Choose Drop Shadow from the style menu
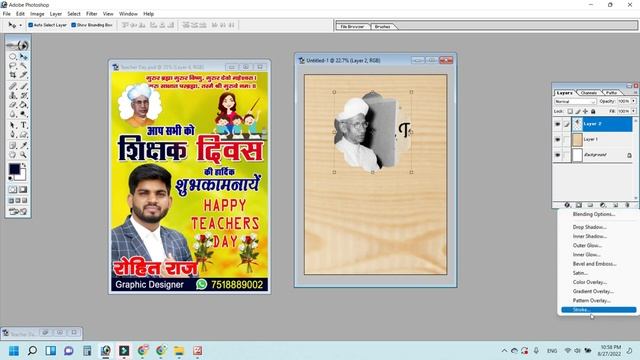This screenshot has width=640, height=360. 589,227
